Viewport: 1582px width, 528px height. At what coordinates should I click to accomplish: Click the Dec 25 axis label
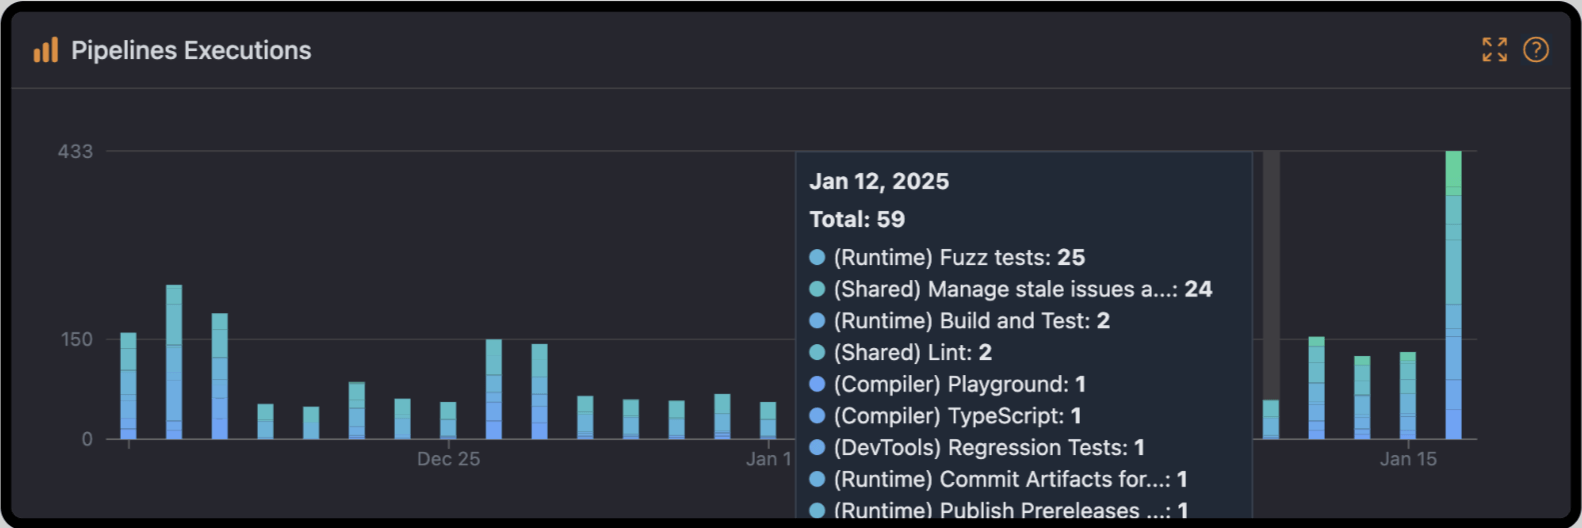tap(448, 459)
